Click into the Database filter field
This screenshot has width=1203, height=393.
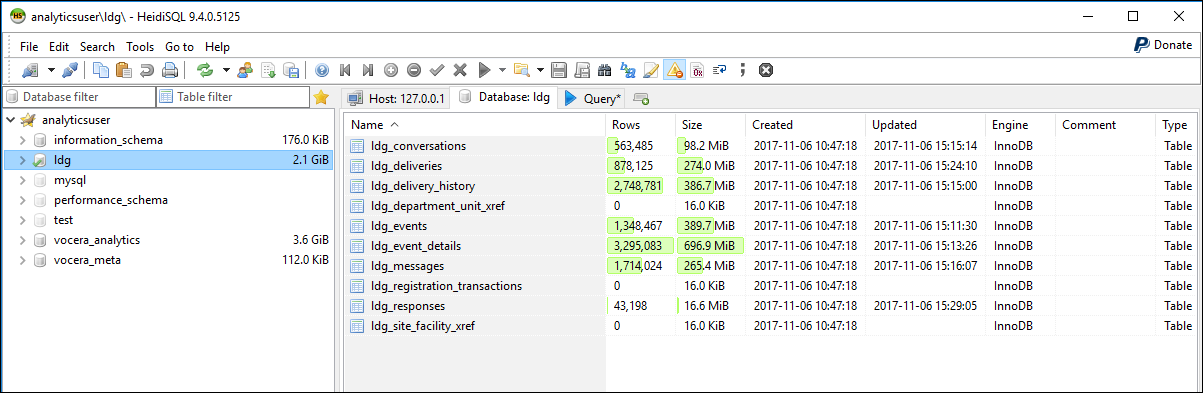(78, 97)
